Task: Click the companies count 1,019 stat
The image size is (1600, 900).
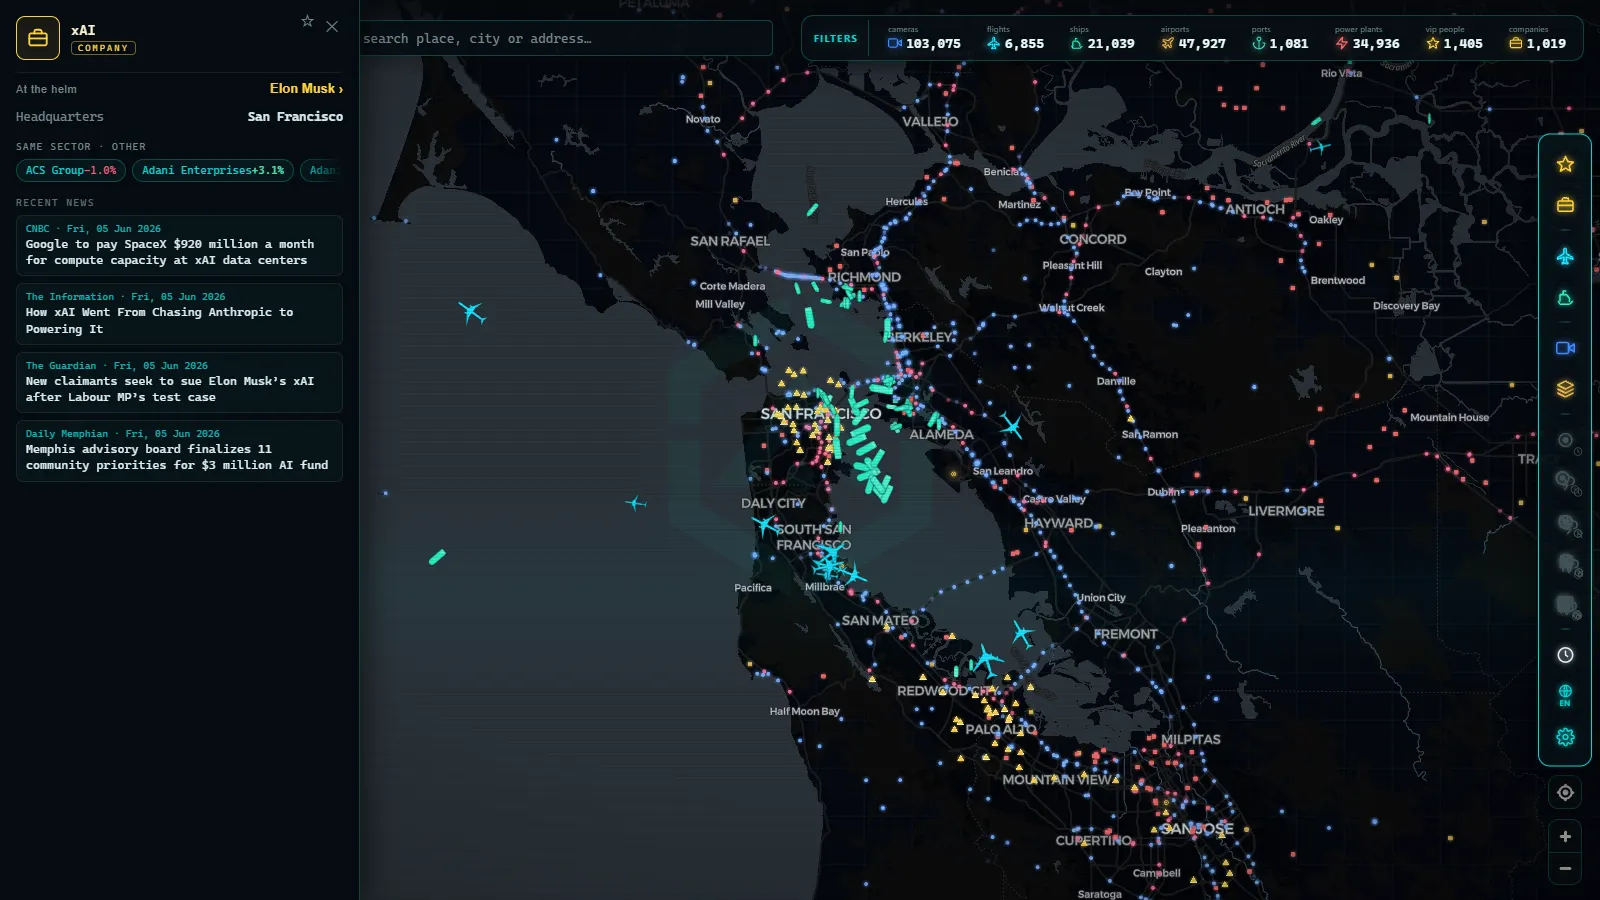Action: click(1537, 39)
